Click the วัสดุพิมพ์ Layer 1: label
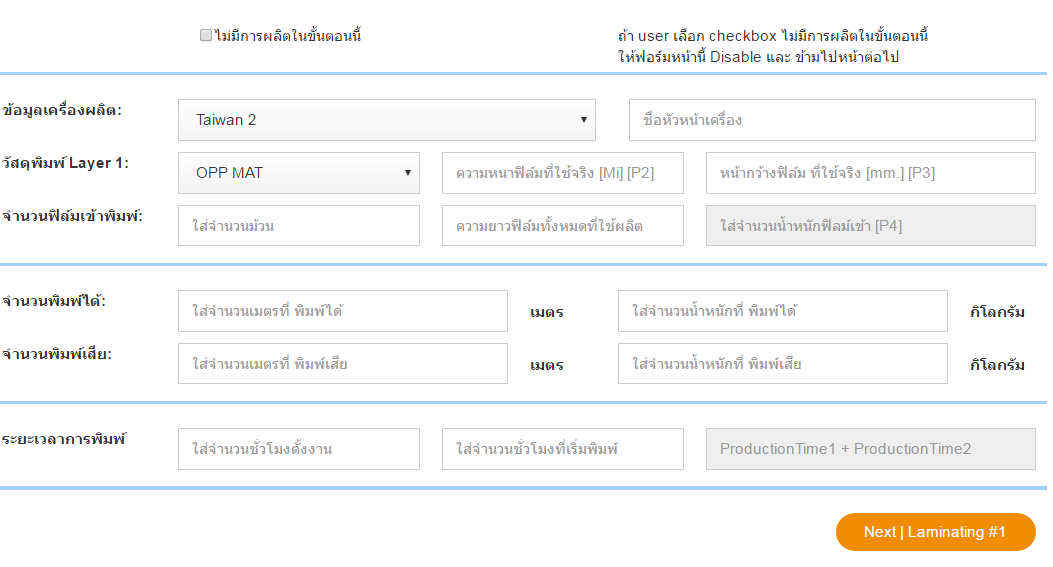The image size is (1053, 567). click(65, 163)
